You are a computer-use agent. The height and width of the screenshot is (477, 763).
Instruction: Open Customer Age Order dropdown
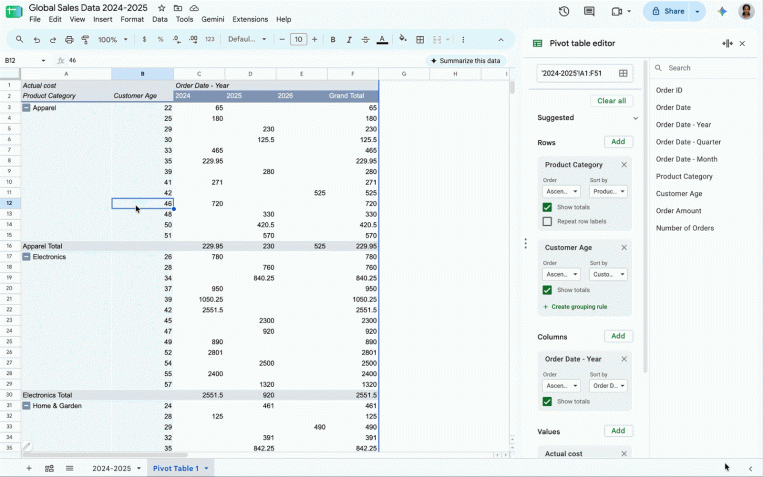point(561,275)
